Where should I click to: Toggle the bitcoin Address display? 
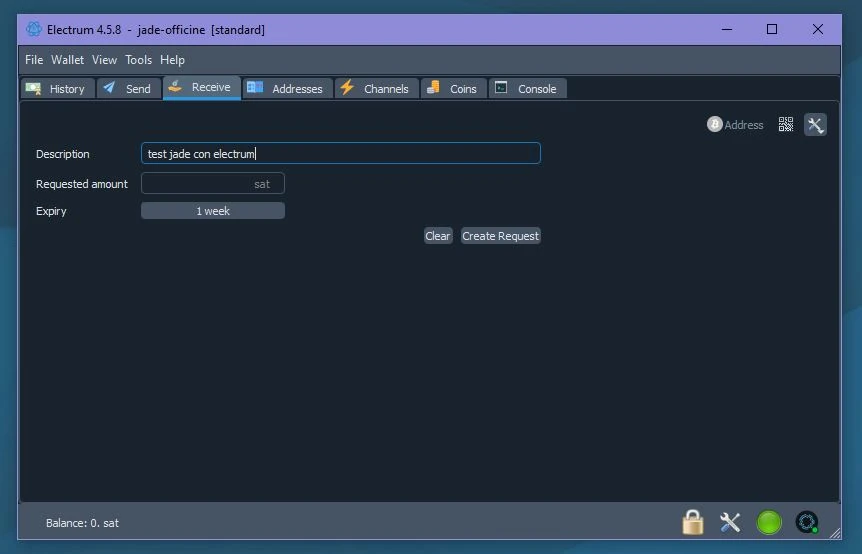(x=735, y=125)
